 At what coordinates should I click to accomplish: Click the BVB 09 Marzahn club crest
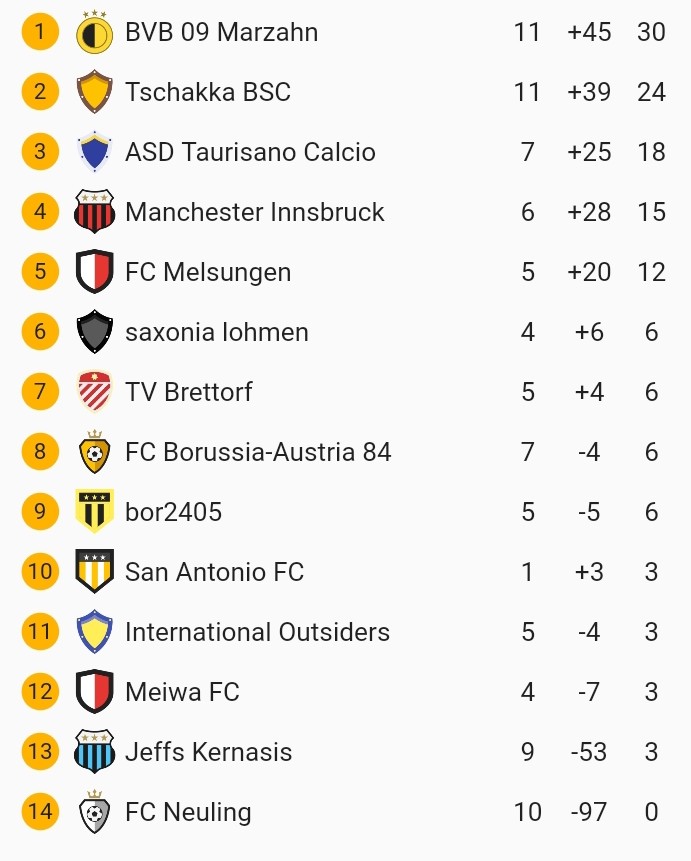click(x=95, y=33)
